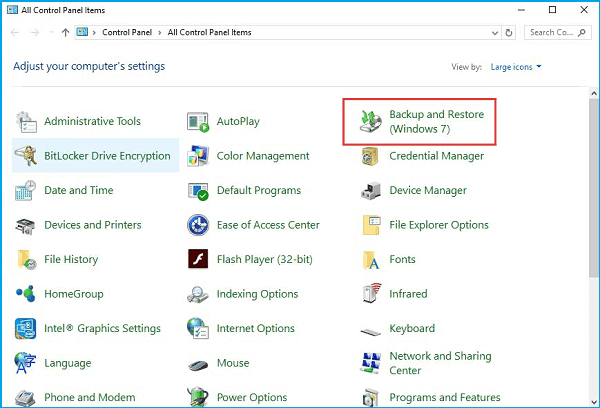This screenshot has width=600, height=408.
Task: Click the Administrative Tools label
Action: tap(92, 122)
